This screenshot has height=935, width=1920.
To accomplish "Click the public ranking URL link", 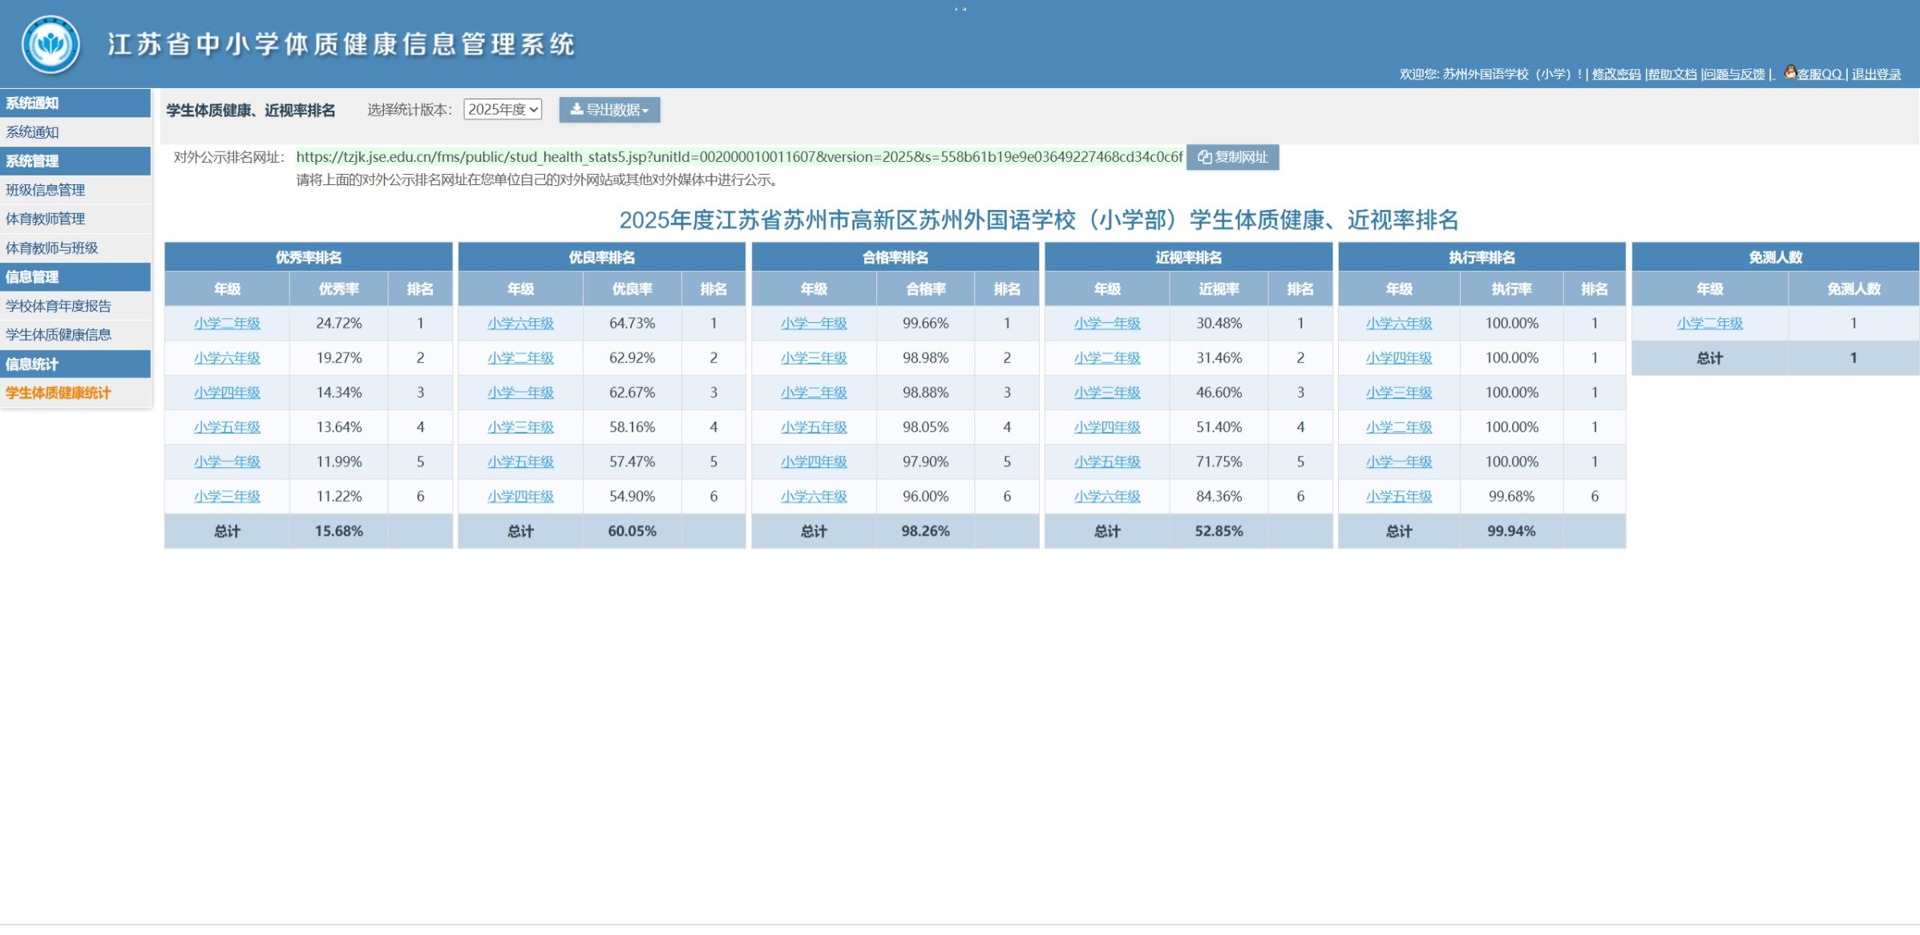I will pyautogui.click(x=739, y=157).
